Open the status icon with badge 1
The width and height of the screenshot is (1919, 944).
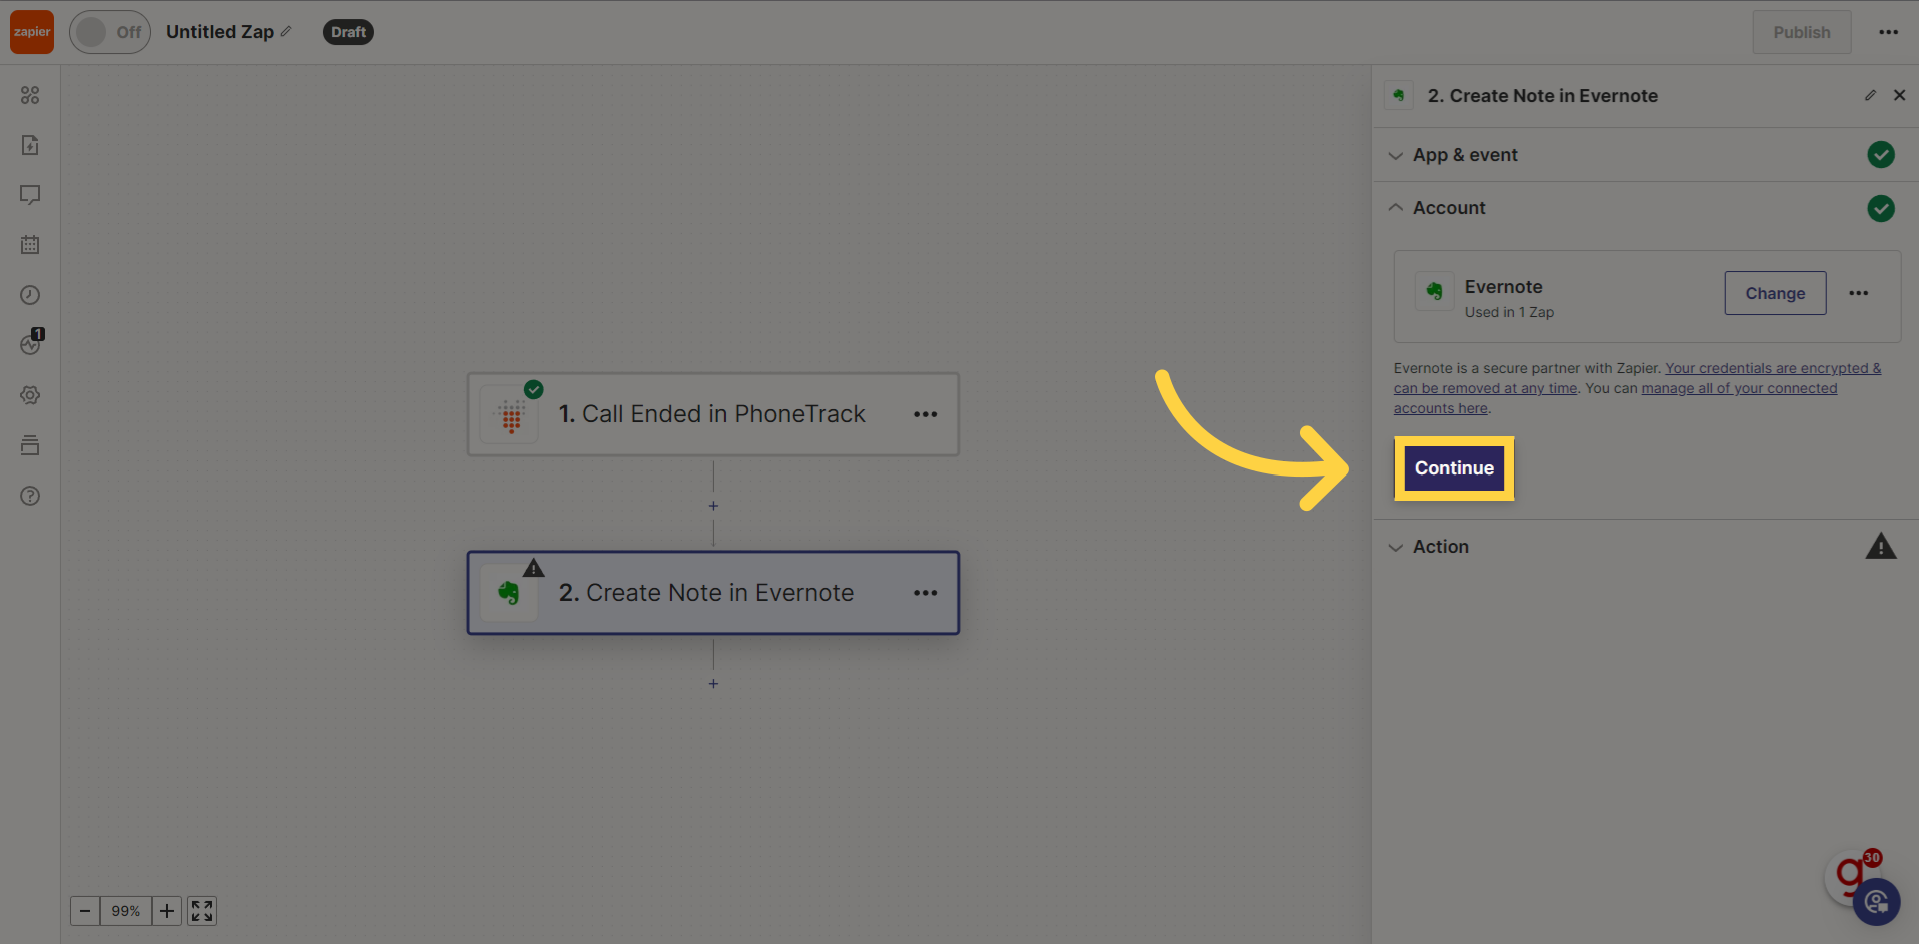click(x=31, y=343)
